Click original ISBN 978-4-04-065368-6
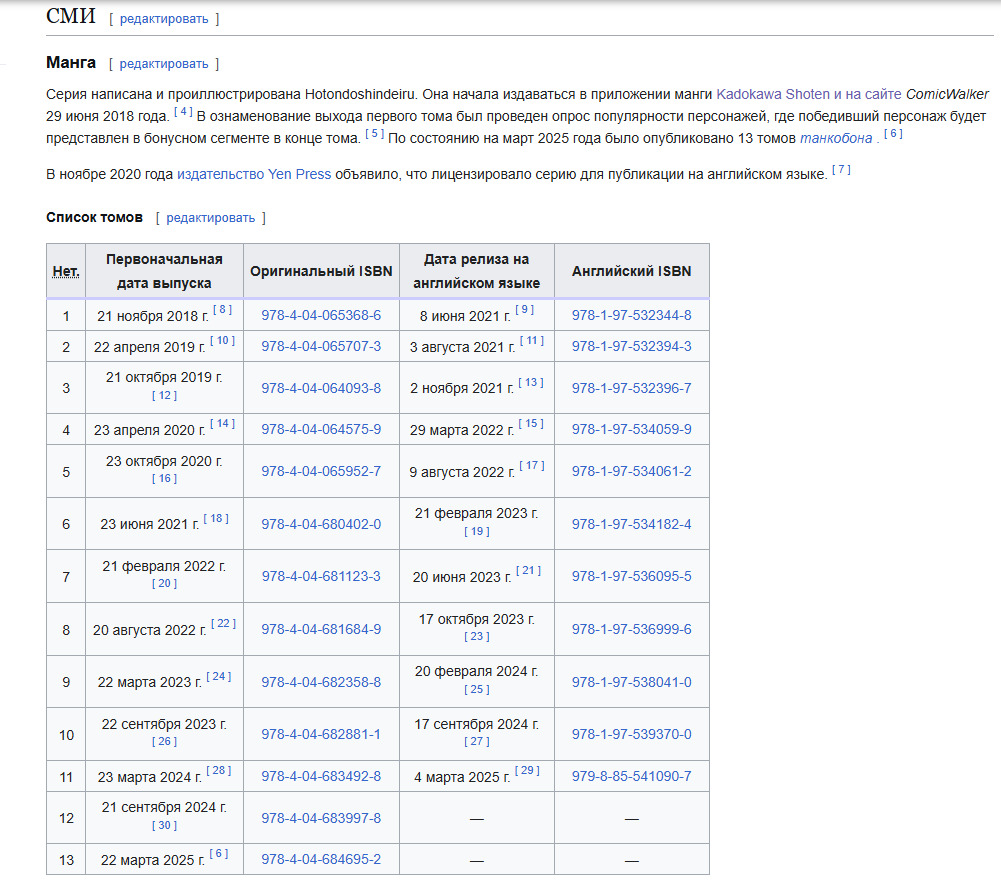The height and width of the screenshot is (887, 1001). coord(321,315)
